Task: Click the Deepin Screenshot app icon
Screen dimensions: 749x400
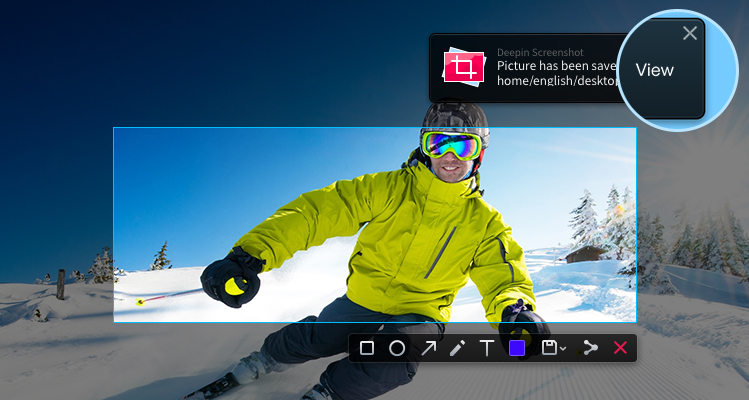Action: pos(464,67)
